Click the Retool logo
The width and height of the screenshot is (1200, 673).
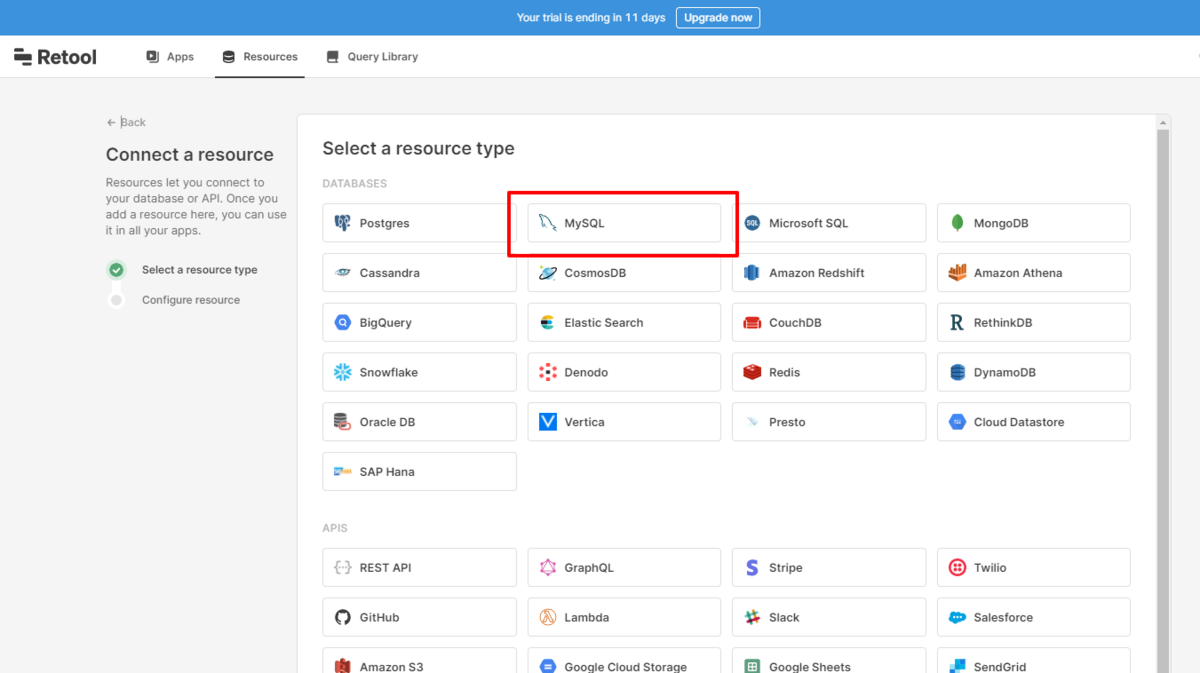[55, 57]
